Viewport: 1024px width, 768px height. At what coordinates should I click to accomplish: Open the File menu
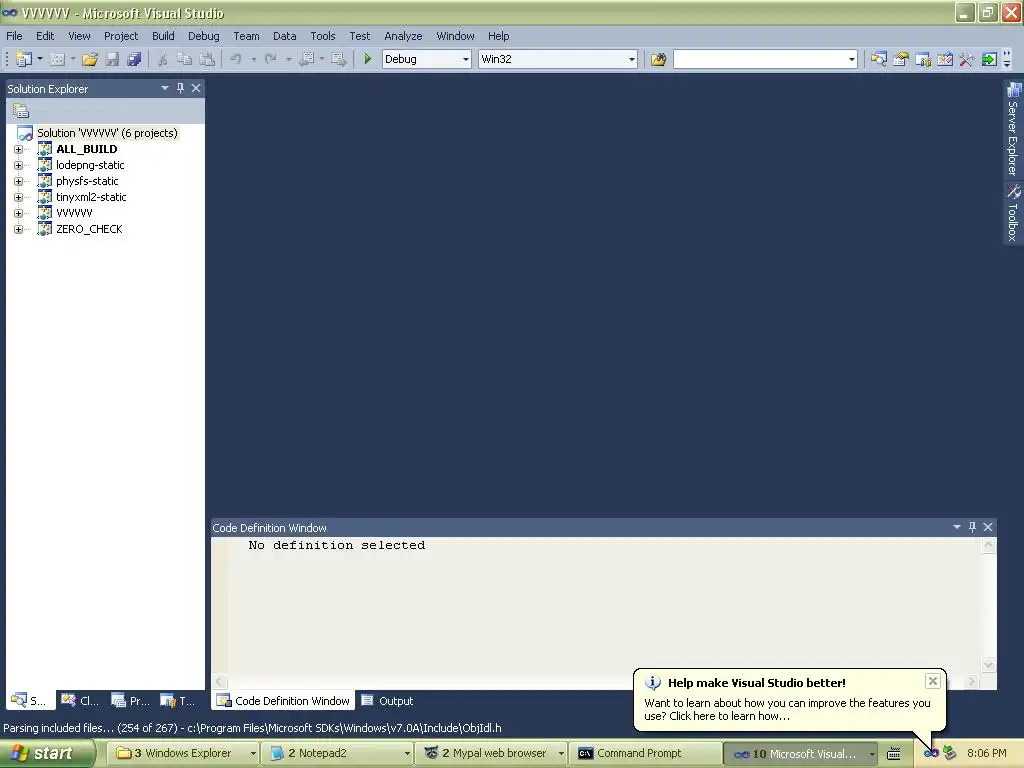pos(14,36)
